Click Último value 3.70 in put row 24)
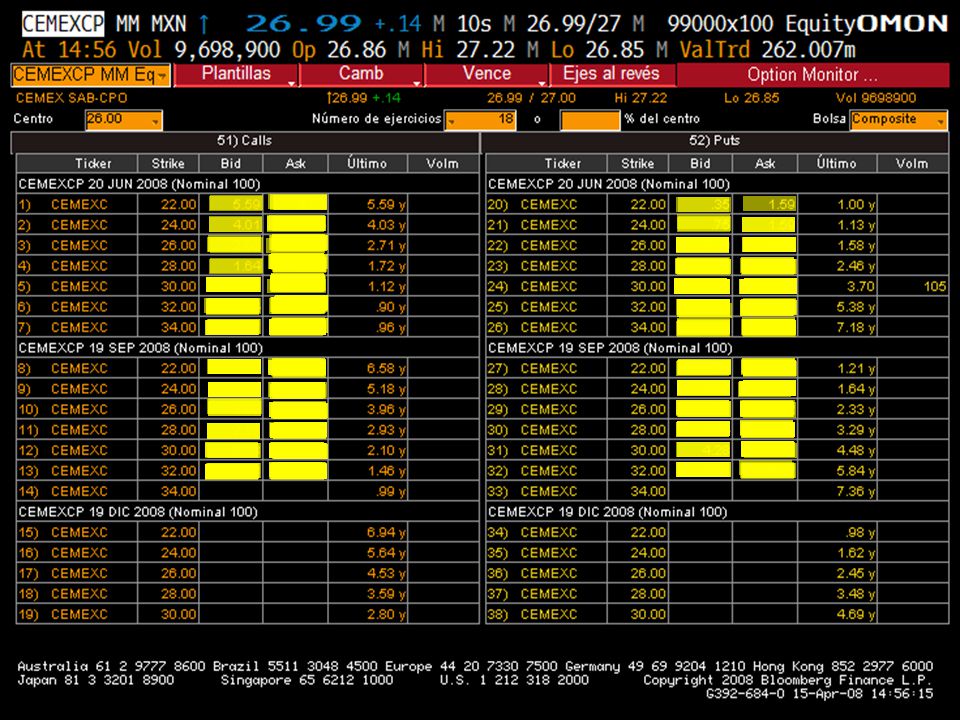This screenshot has width=960, height=720. tap(860, 287)
